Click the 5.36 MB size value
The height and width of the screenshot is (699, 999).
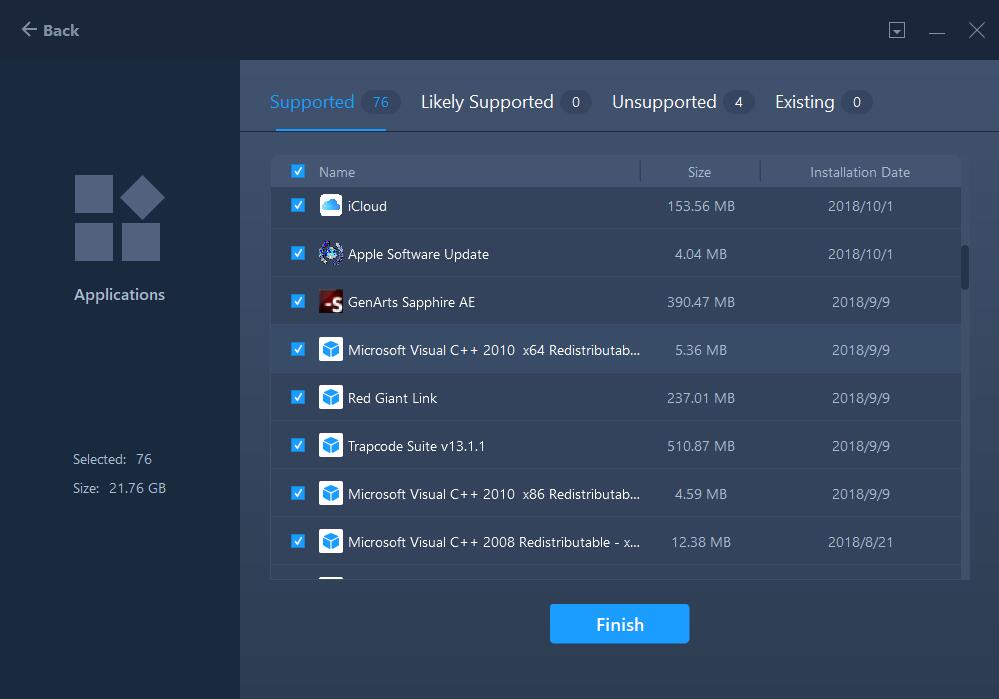pyautogui.click(x=701, y=350)
